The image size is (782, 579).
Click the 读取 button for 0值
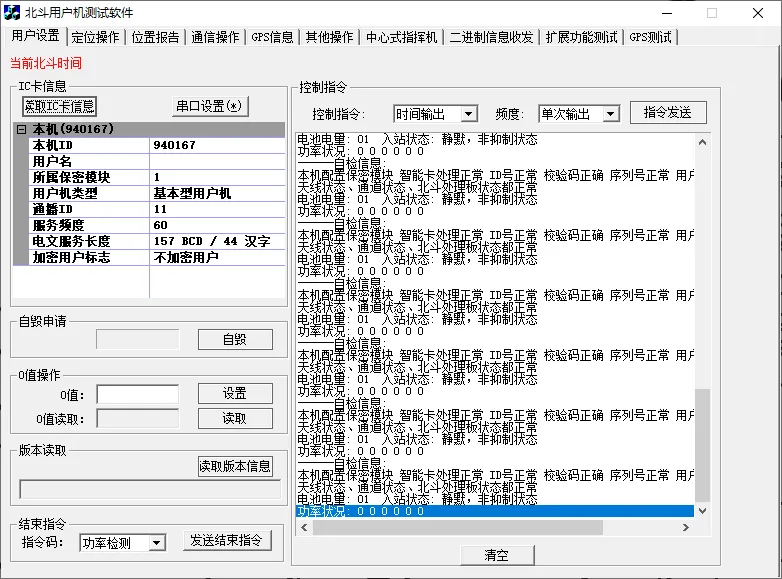pos(235,418)
